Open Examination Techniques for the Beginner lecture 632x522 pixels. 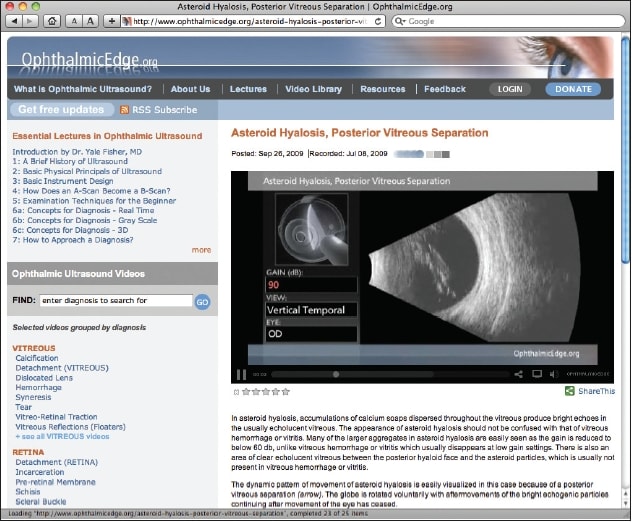tap(94, 201)
